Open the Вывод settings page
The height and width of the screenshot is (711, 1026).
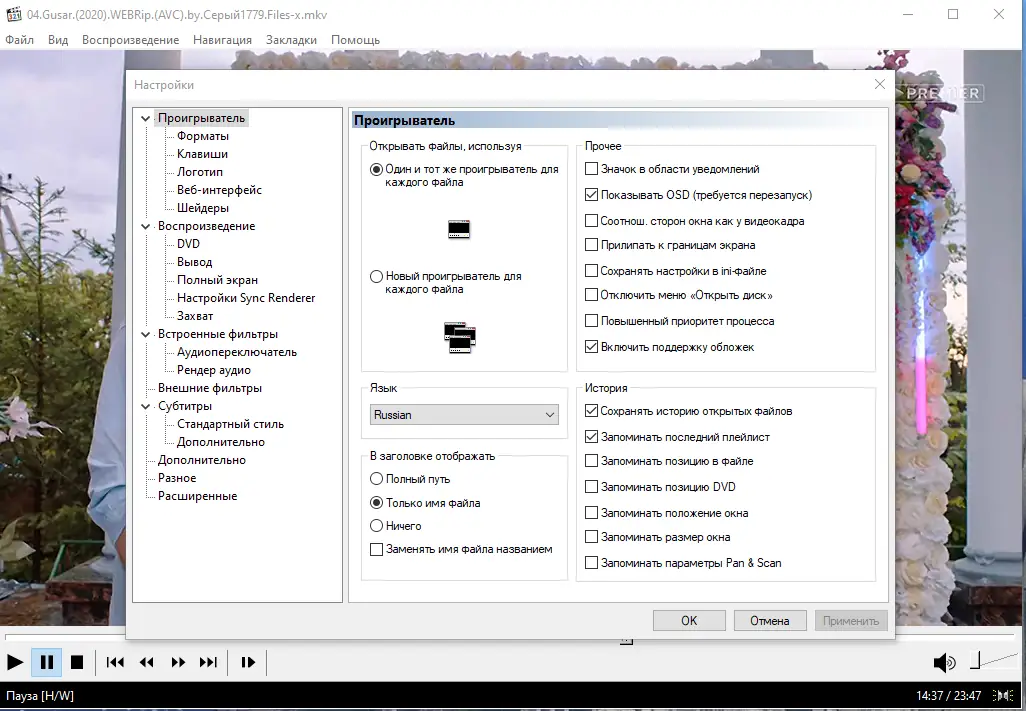194,262
